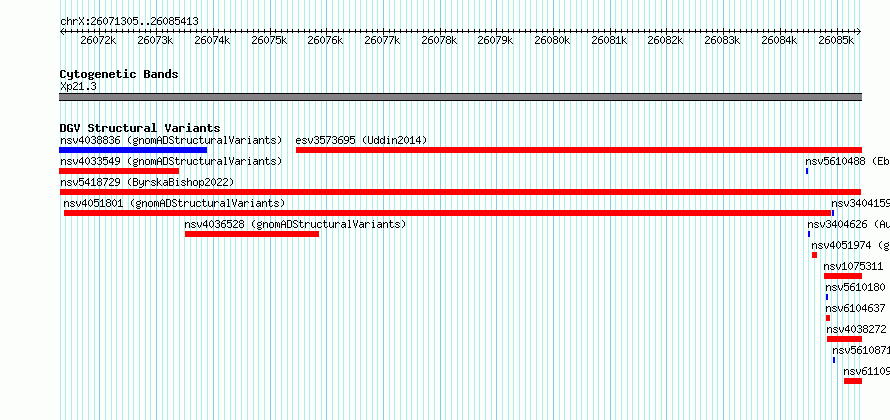This screenshot has width=890, height=420.
Task: Click the nsv4038836 gnomAD variant label
Action: (x=171, y=140)
